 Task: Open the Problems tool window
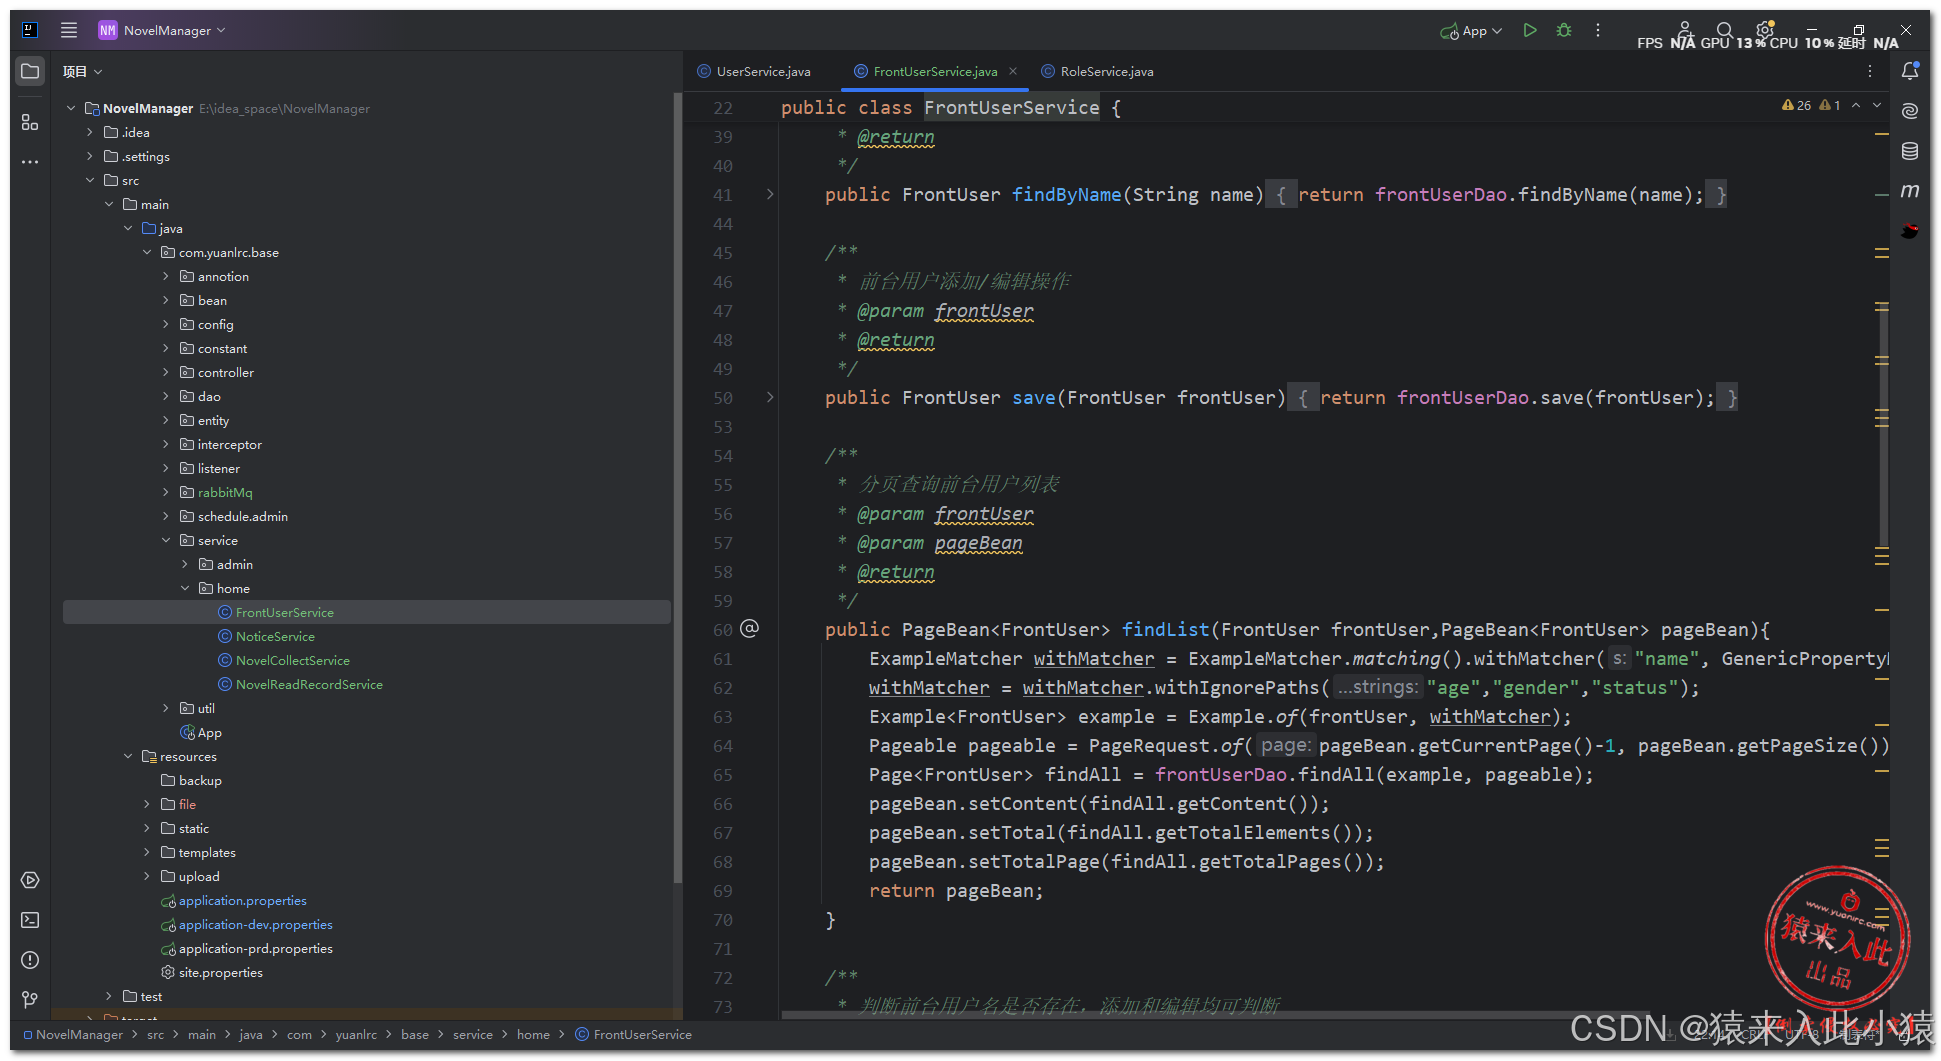[x=30, y=960]
